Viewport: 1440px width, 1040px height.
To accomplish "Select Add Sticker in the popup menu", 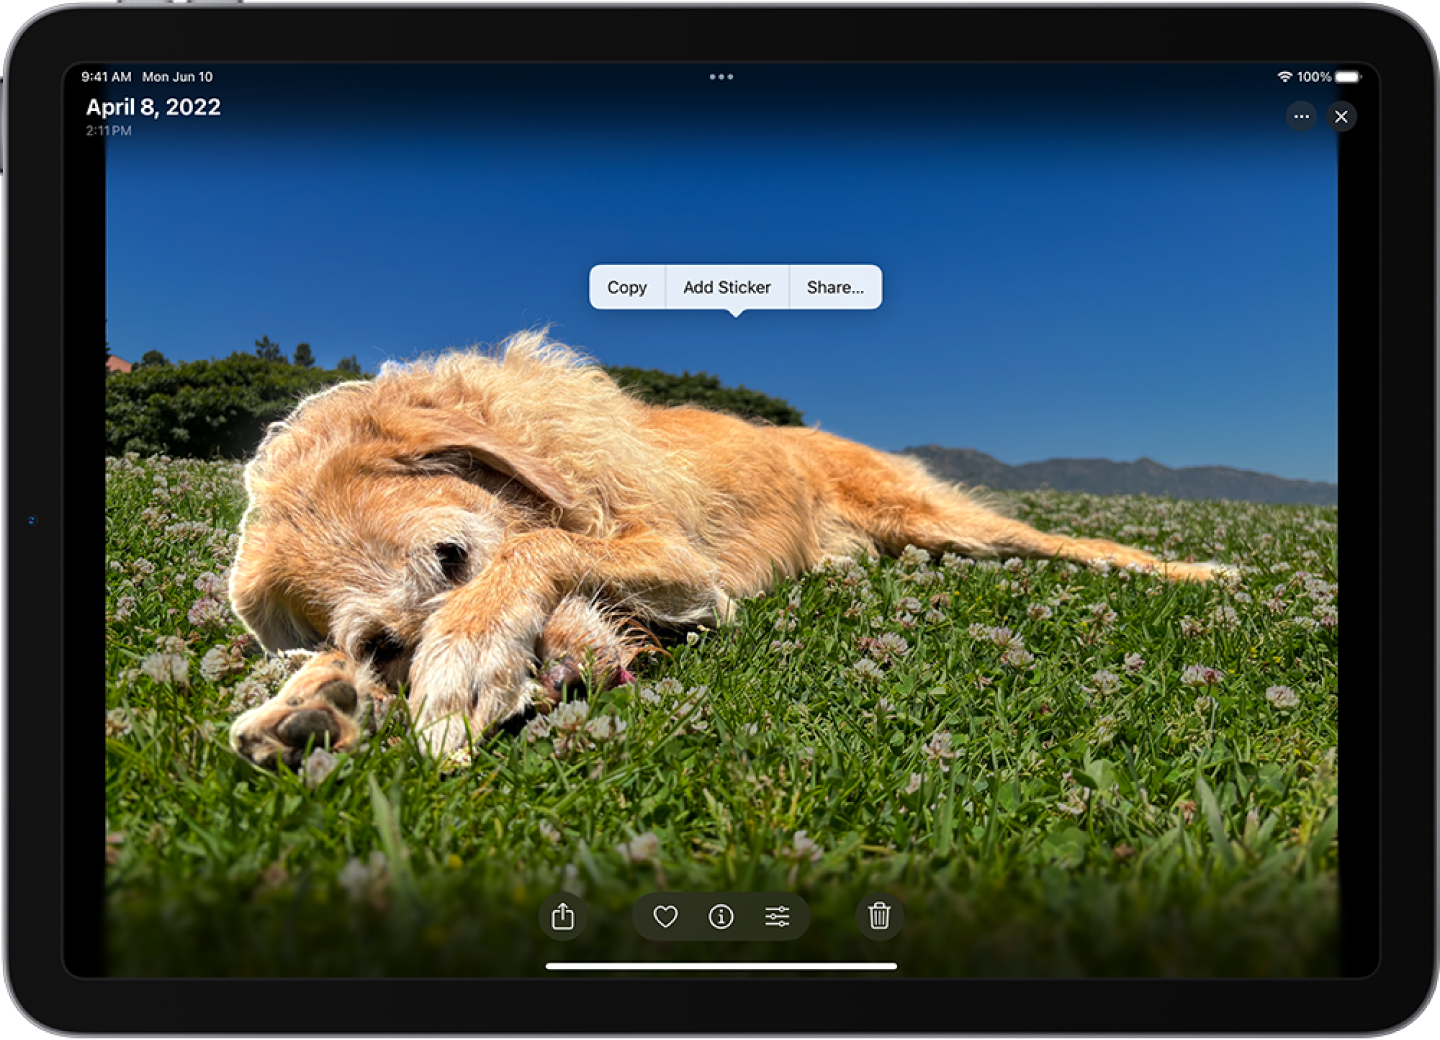I will pyautogui.click(x=727, y=288).
